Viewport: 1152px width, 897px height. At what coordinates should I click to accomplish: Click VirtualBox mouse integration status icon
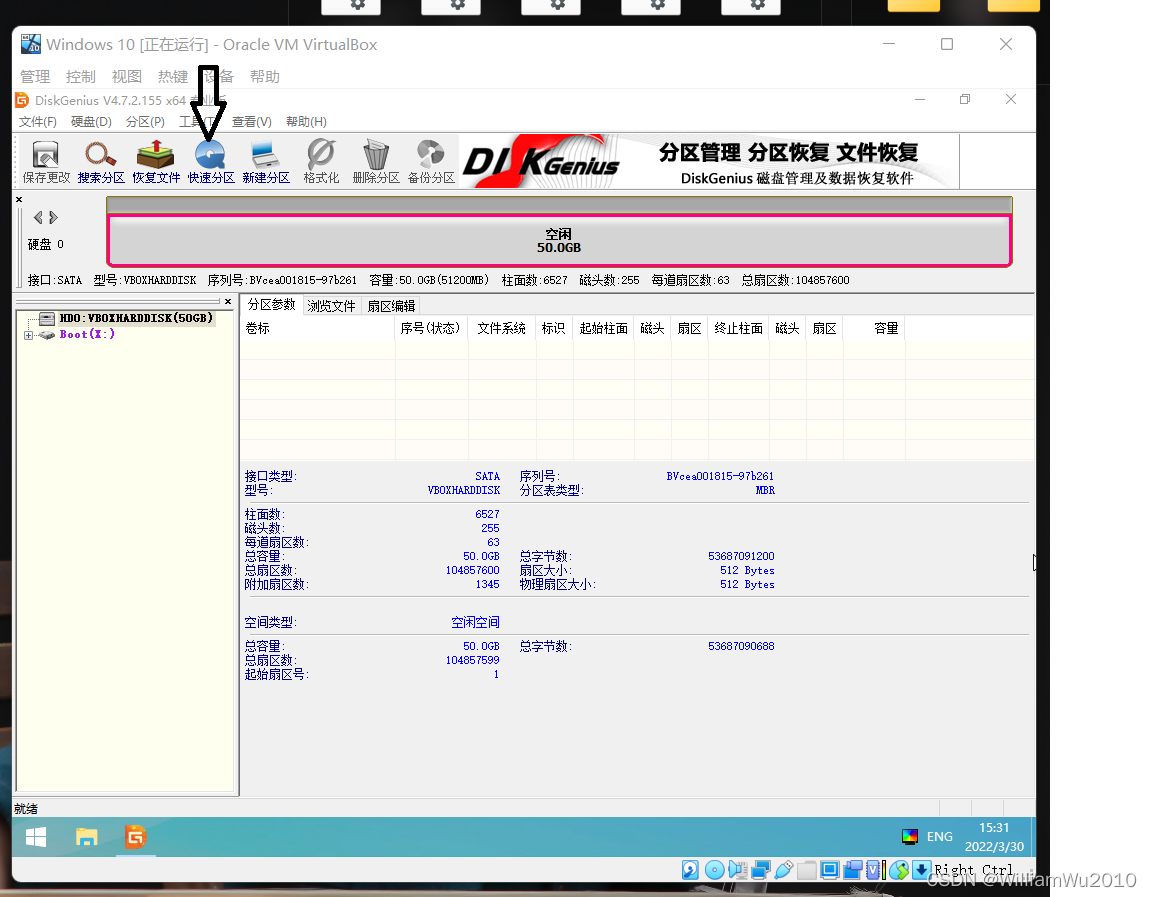pos(899,871)
